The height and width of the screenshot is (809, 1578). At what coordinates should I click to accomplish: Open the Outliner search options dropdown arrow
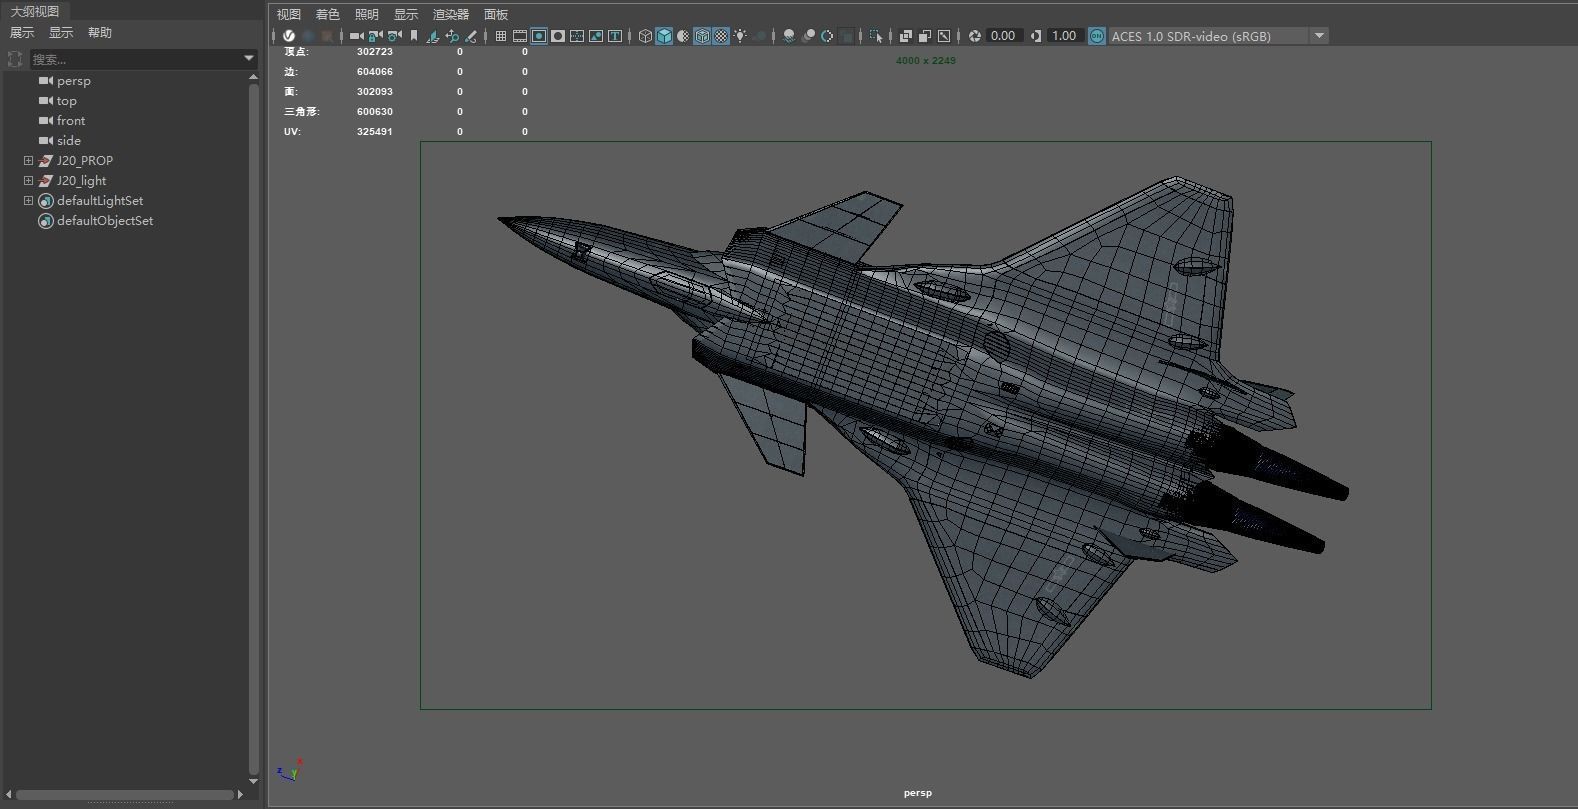pos(249,59)
